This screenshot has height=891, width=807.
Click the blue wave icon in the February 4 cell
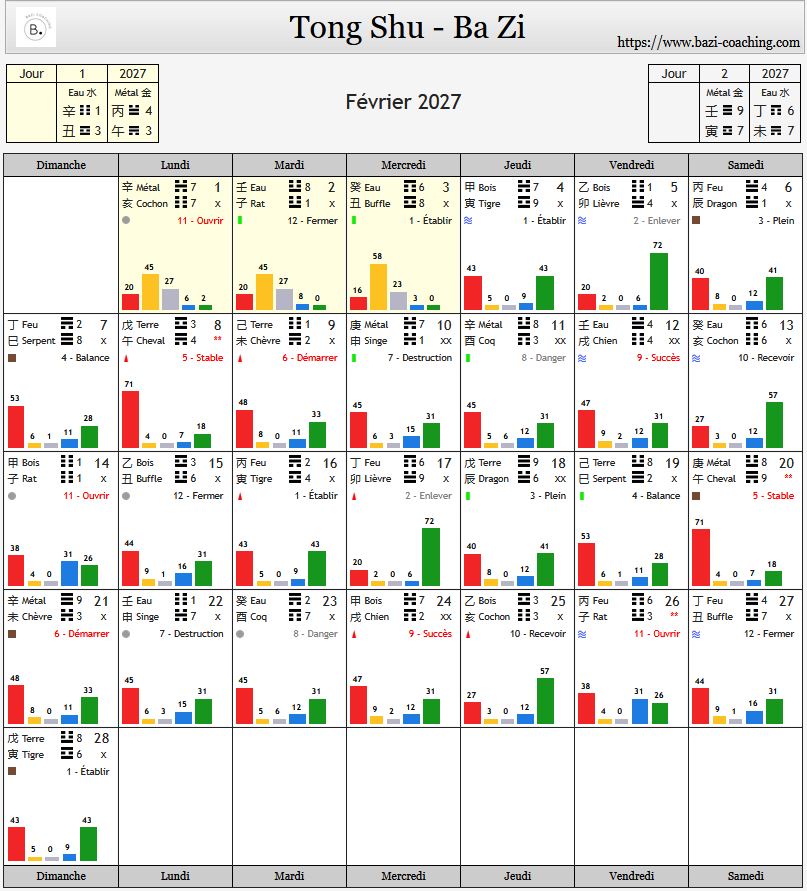pyautogui.click(x=467, y=220)
